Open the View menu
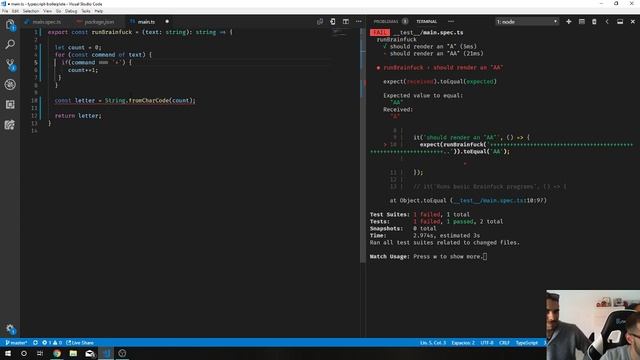Image resolution: width=640 pixels, height=360 pixels. 47,11
